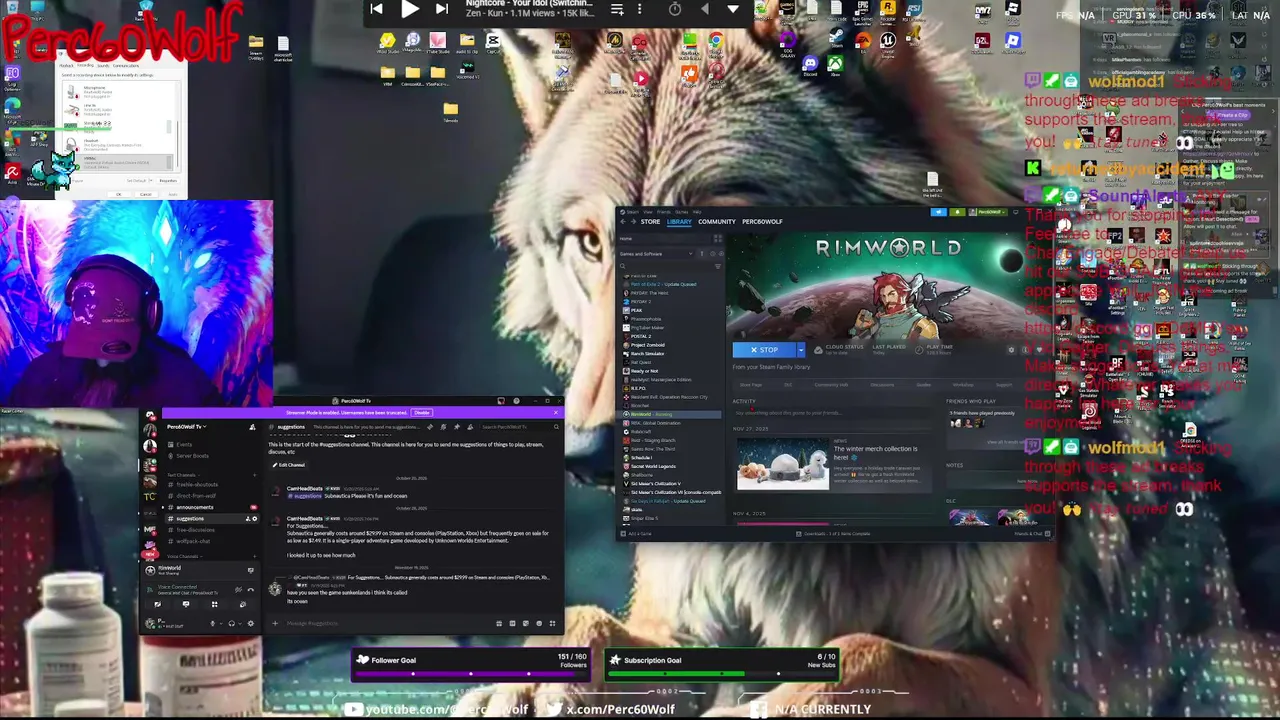Toggle Discord noise suppression in voice panel
Viewport: 1280px width, 720px height.
point(238,589)
